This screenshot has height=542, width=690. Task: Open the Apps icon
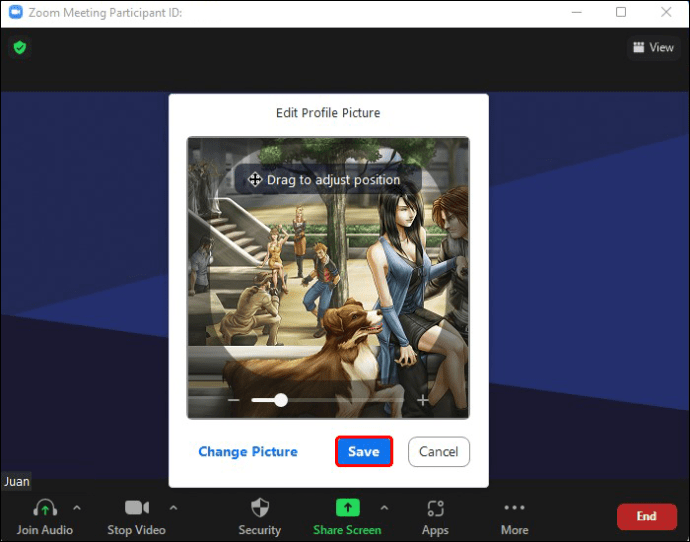point(435,508)
